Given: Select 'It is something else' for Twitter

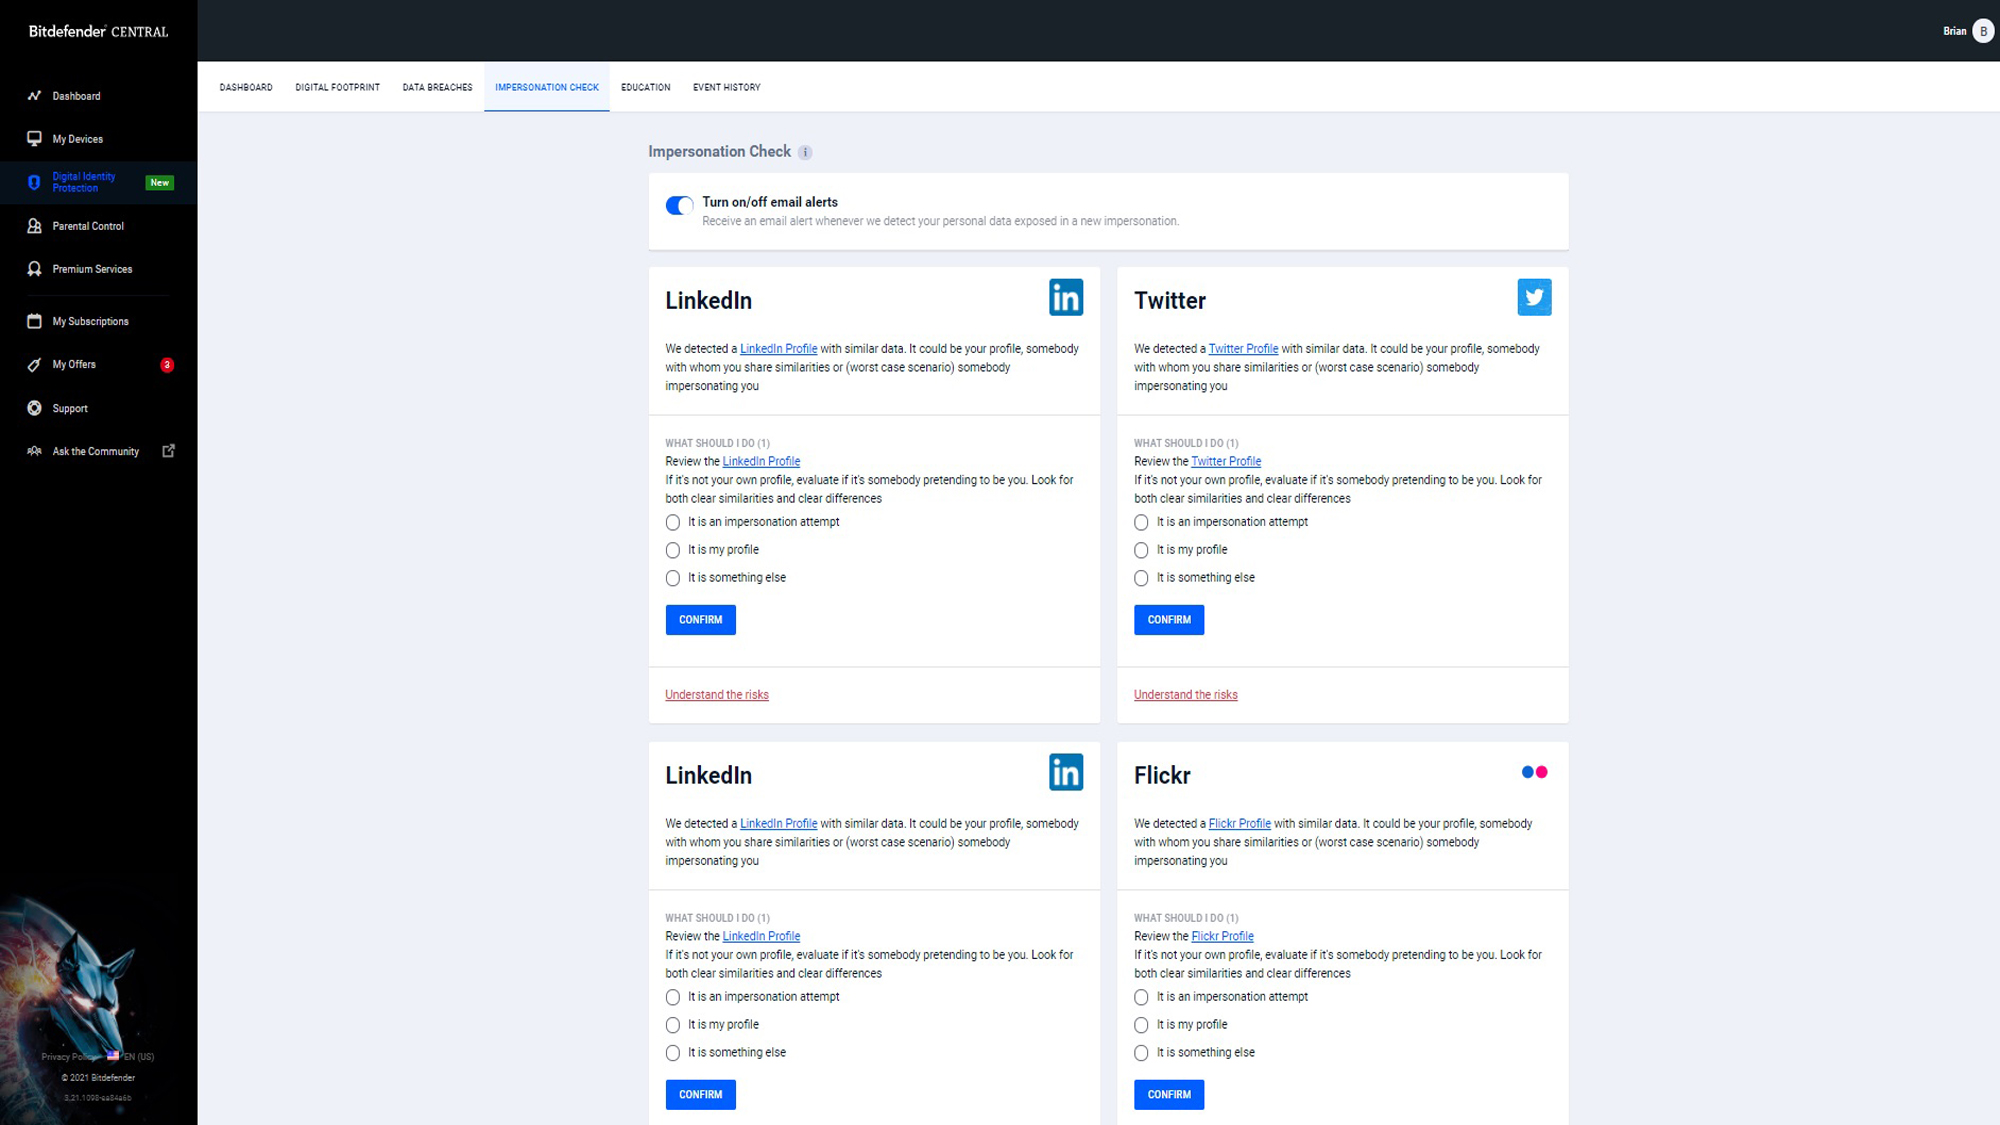Looking at the screenshot, I should point(1141,578).
